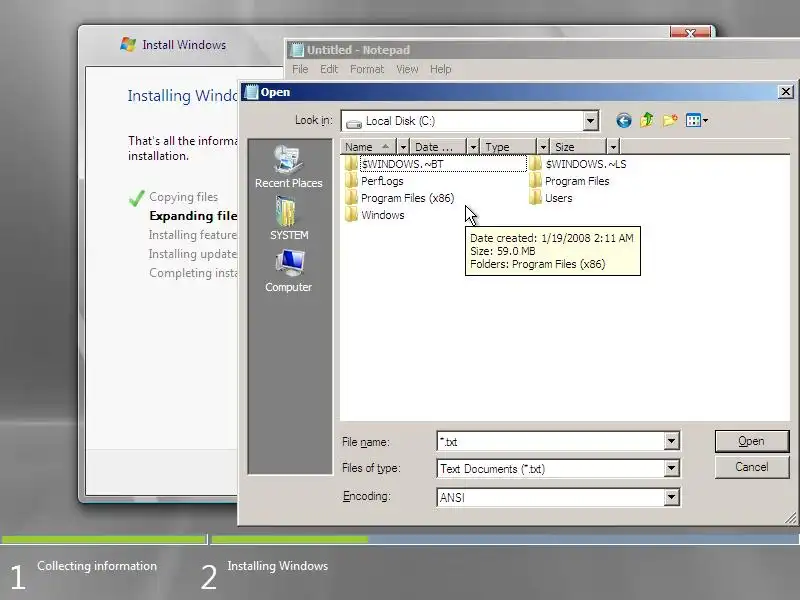Click the Installing Windows progress bar
Screen dimensions: 800x600
click(505, 539)
